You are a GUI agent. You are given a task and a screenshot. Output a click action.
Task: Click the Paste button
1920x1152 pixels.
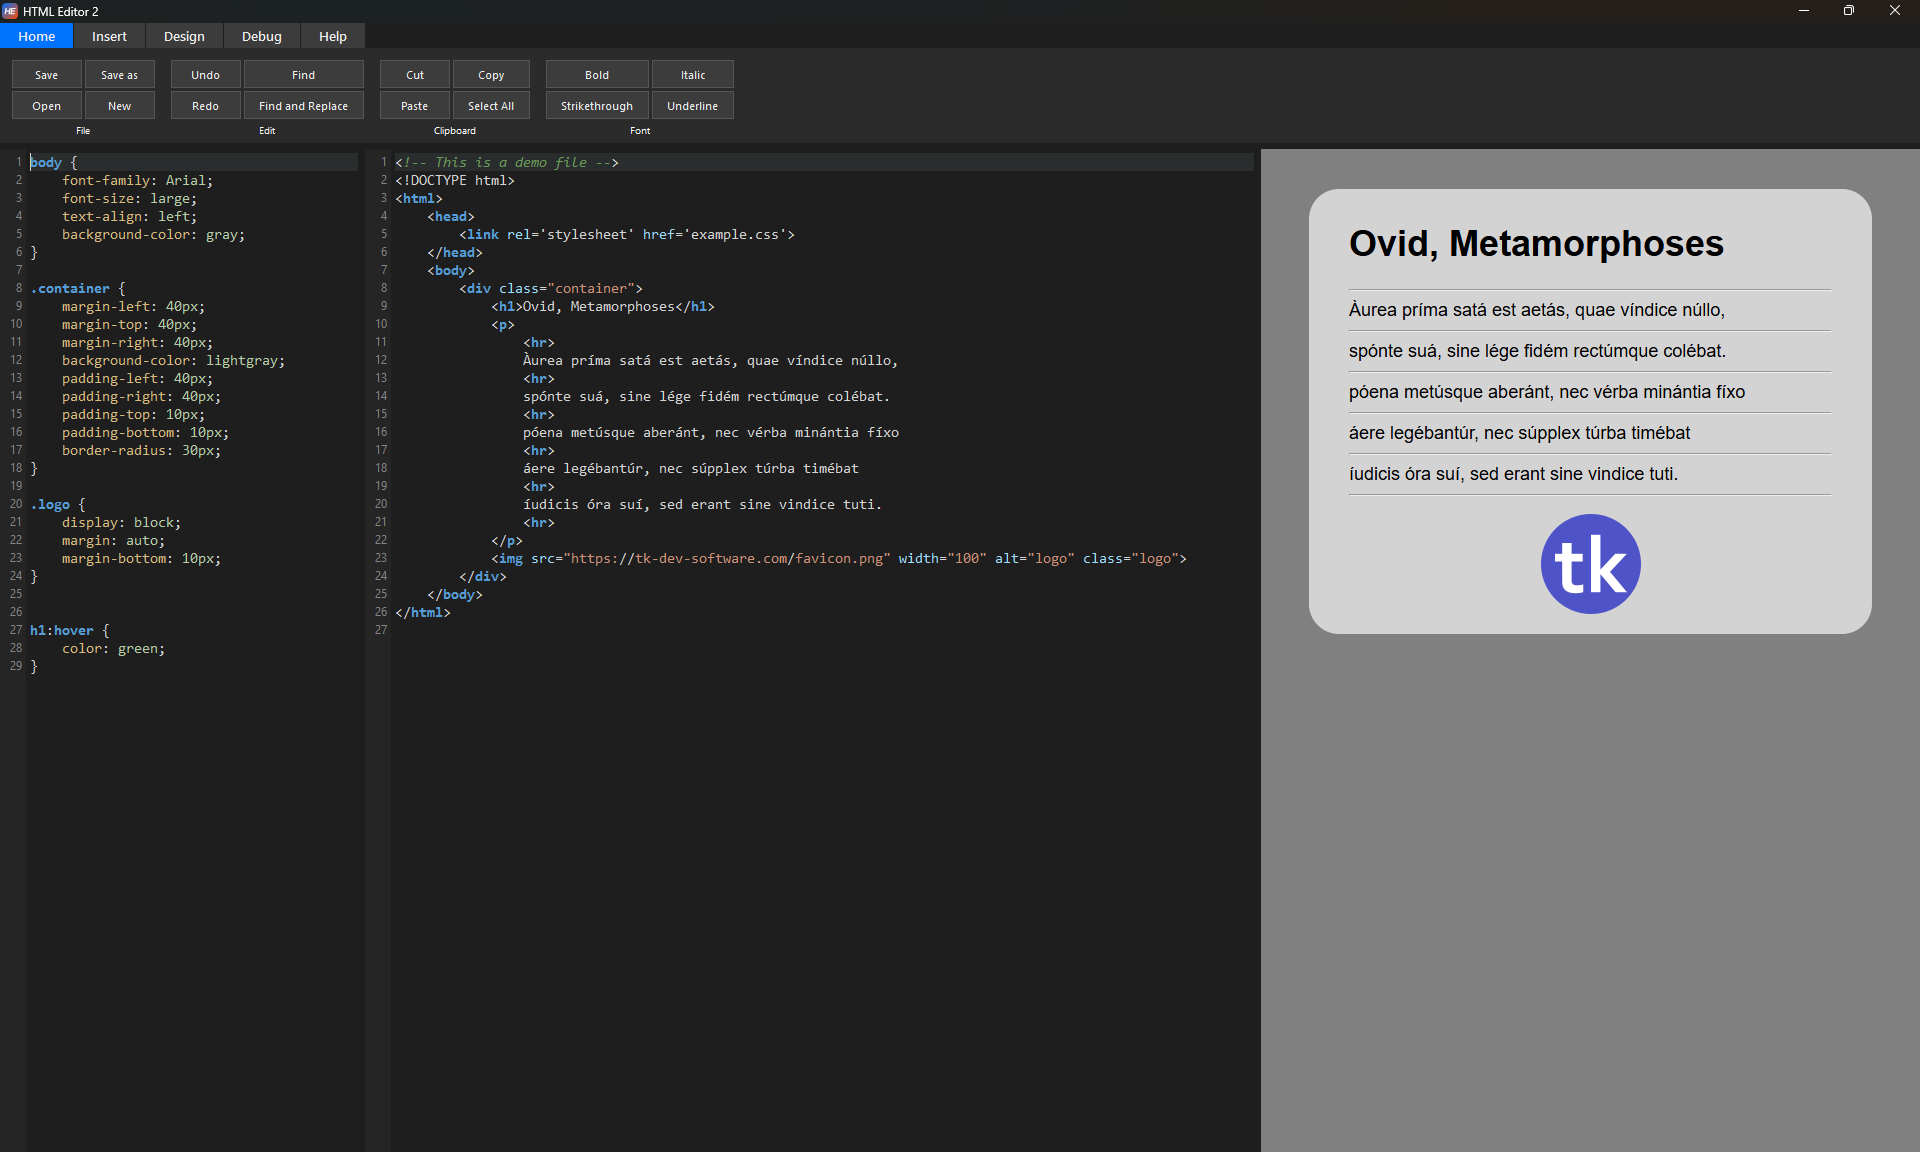(413, 105)
